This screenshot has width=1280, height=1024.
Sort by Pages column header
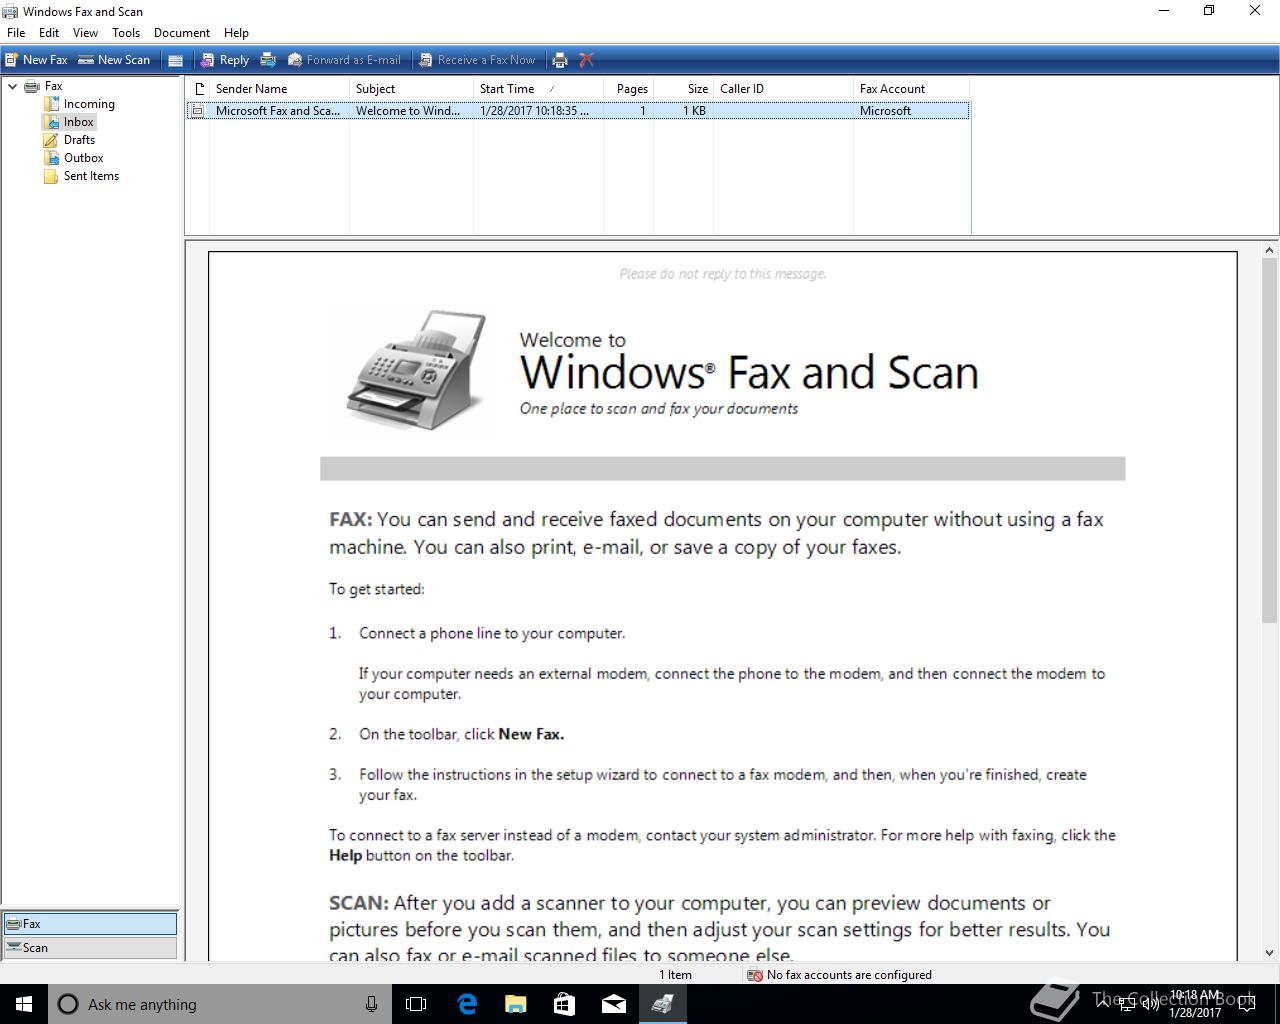(x=629, y=89)
